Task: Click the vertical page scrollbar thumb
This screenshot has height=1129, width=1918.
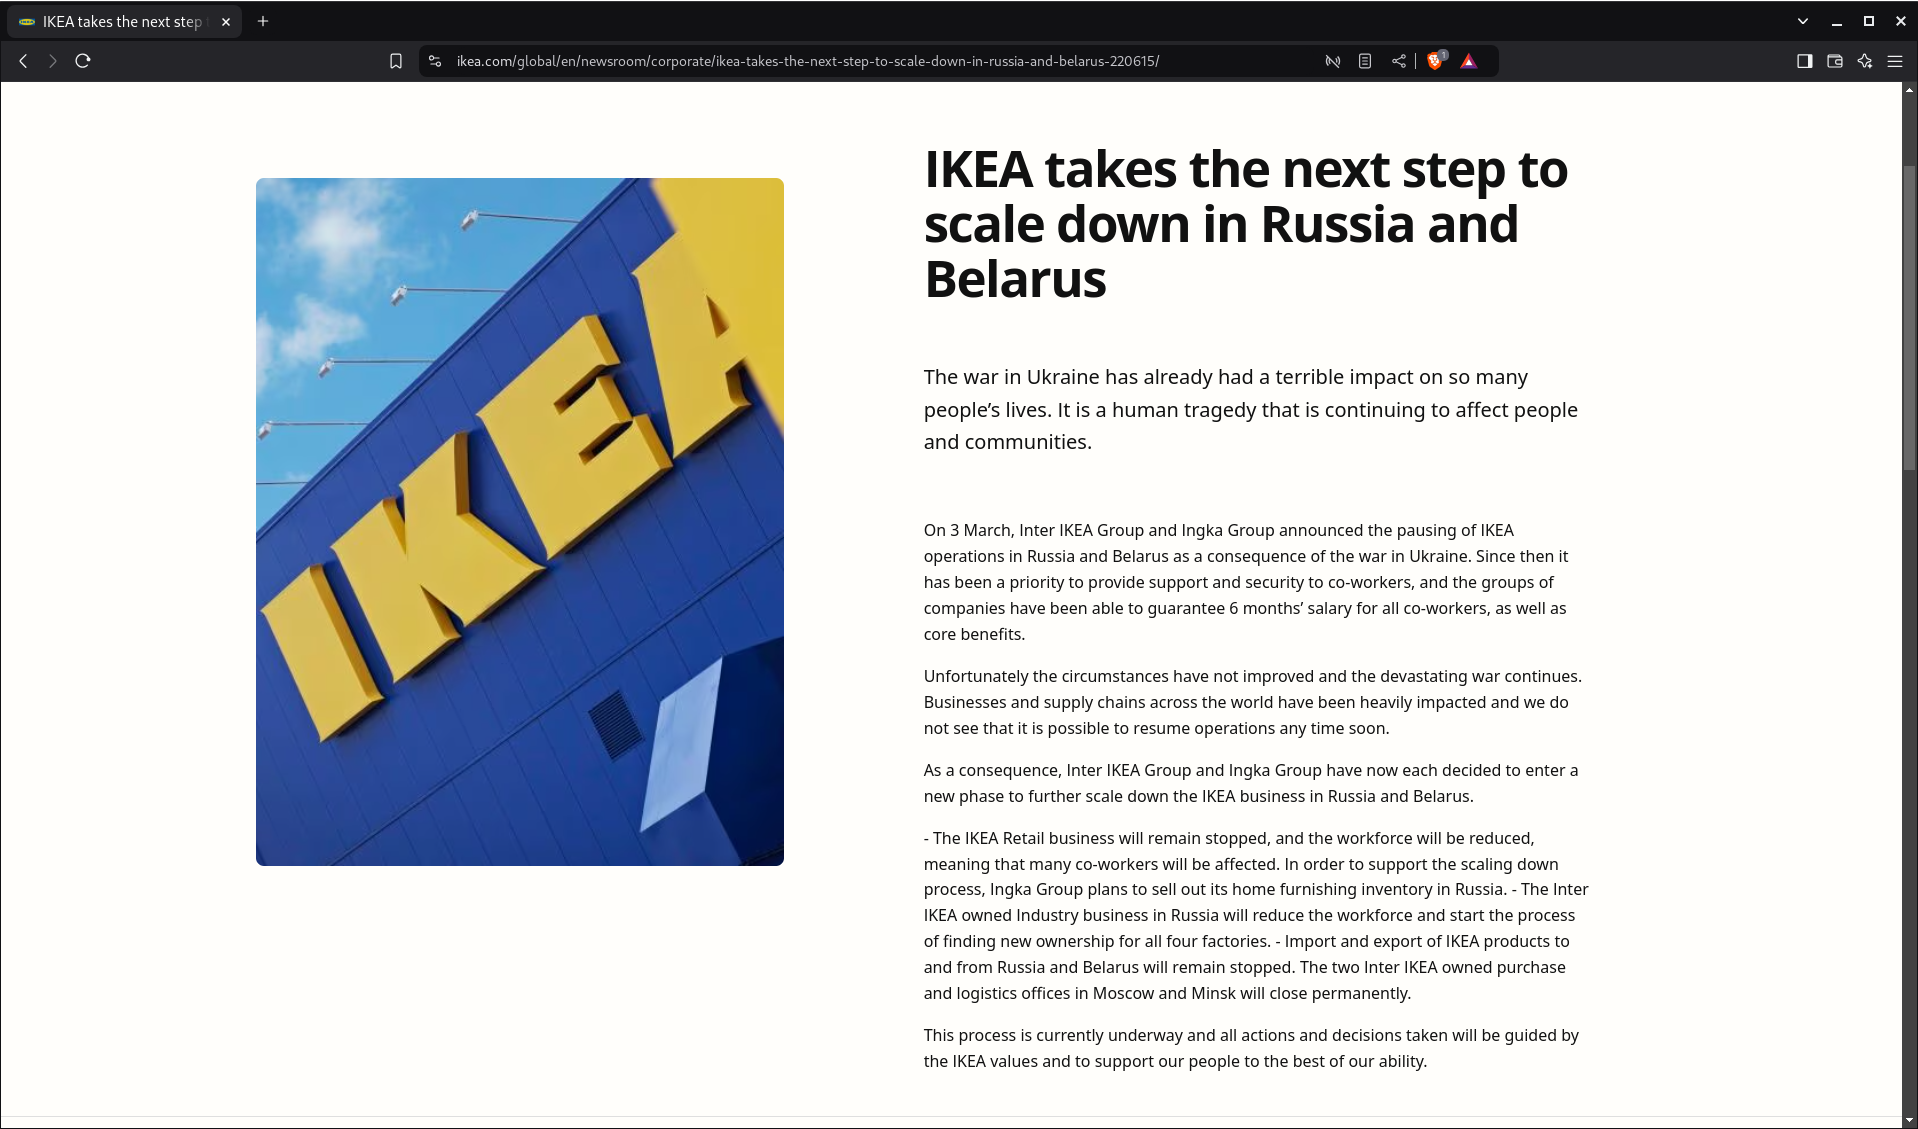Action: 1910,317
